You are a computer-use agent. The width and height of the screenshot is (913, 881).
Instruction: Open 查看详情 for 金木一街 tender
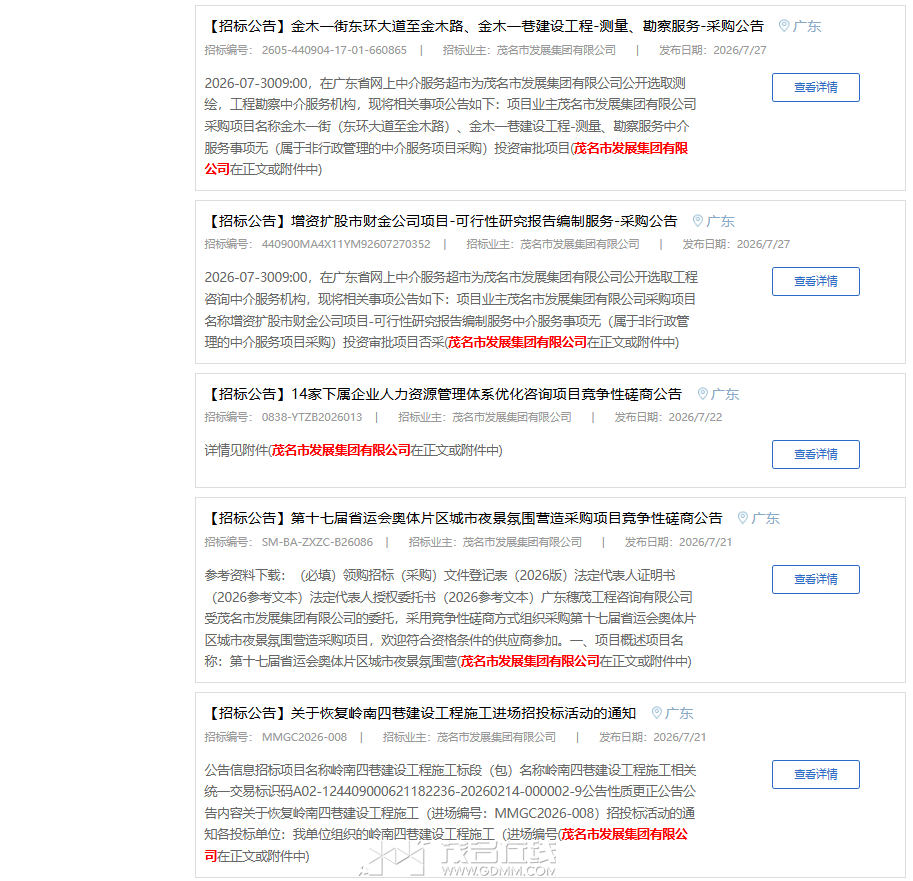[815, 87]
